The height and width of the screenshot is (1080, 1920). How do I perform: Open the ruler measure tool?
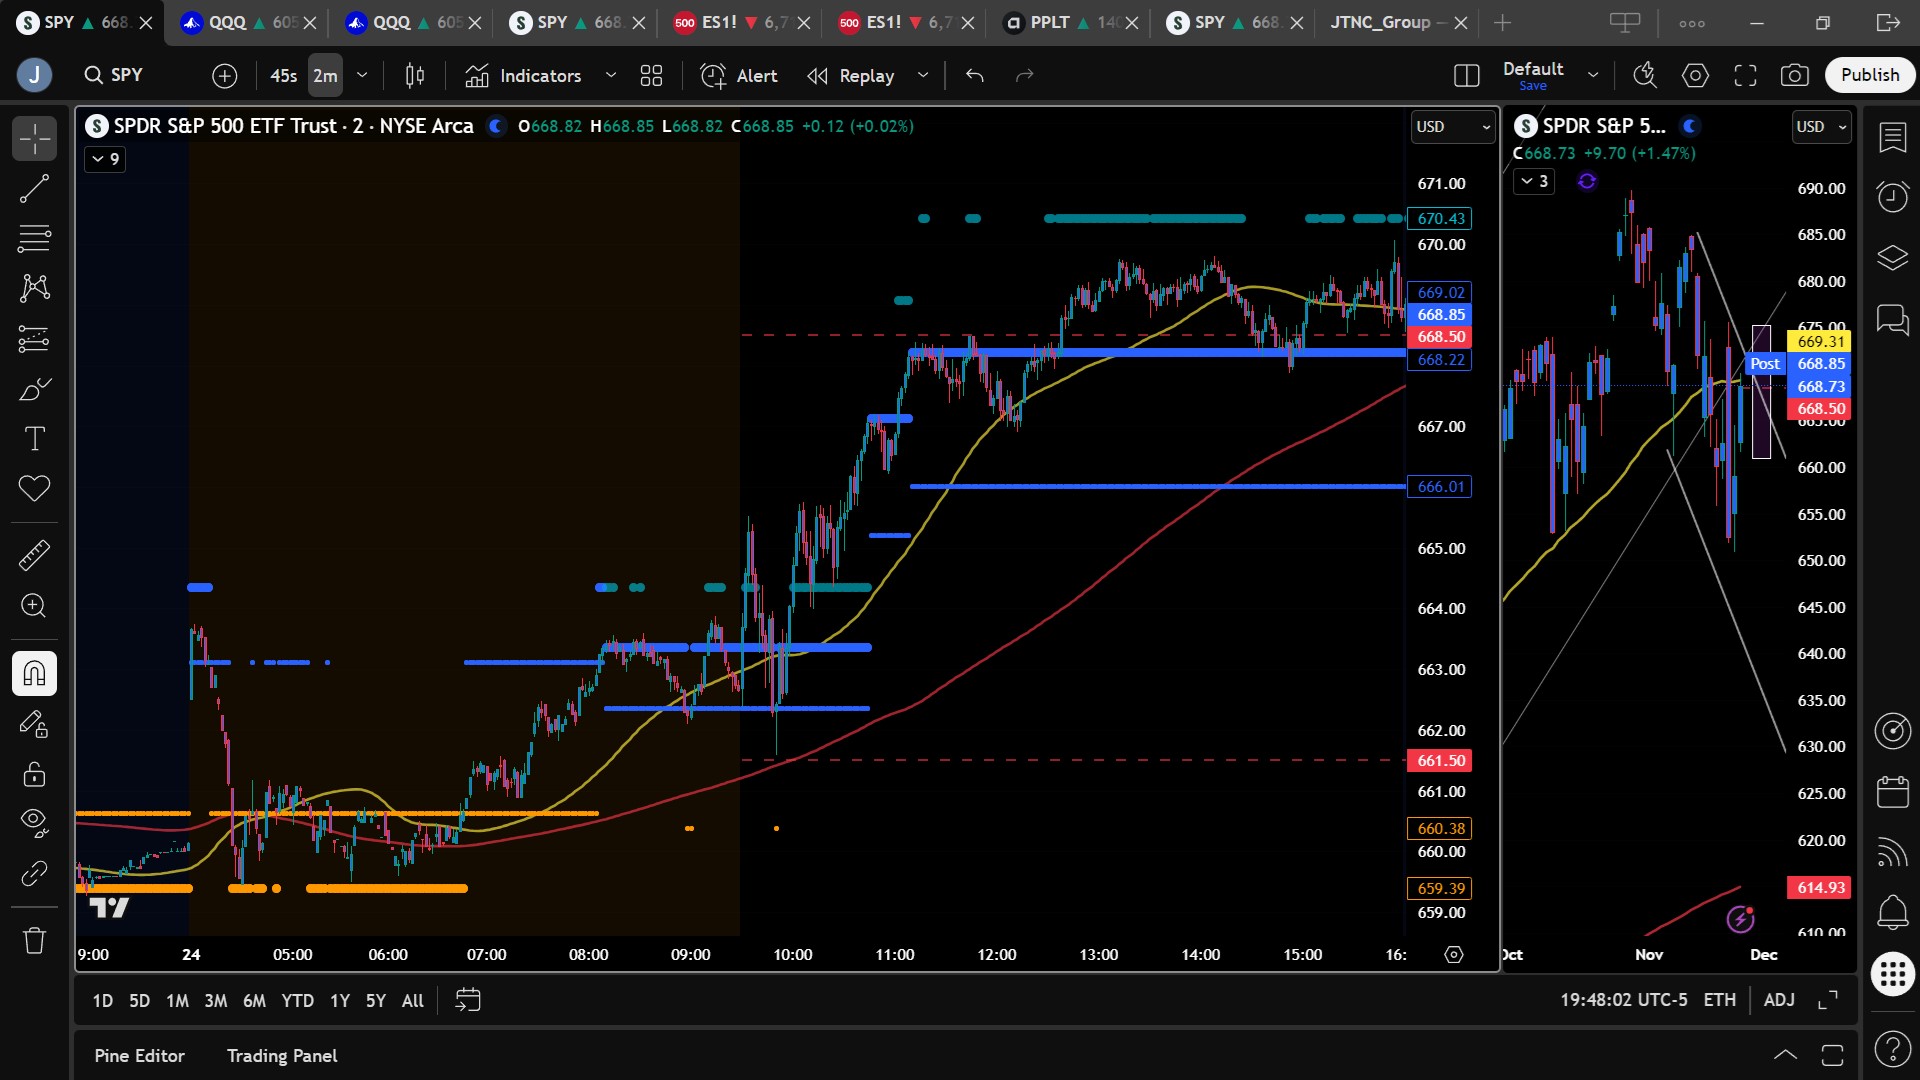click(34, 555)
